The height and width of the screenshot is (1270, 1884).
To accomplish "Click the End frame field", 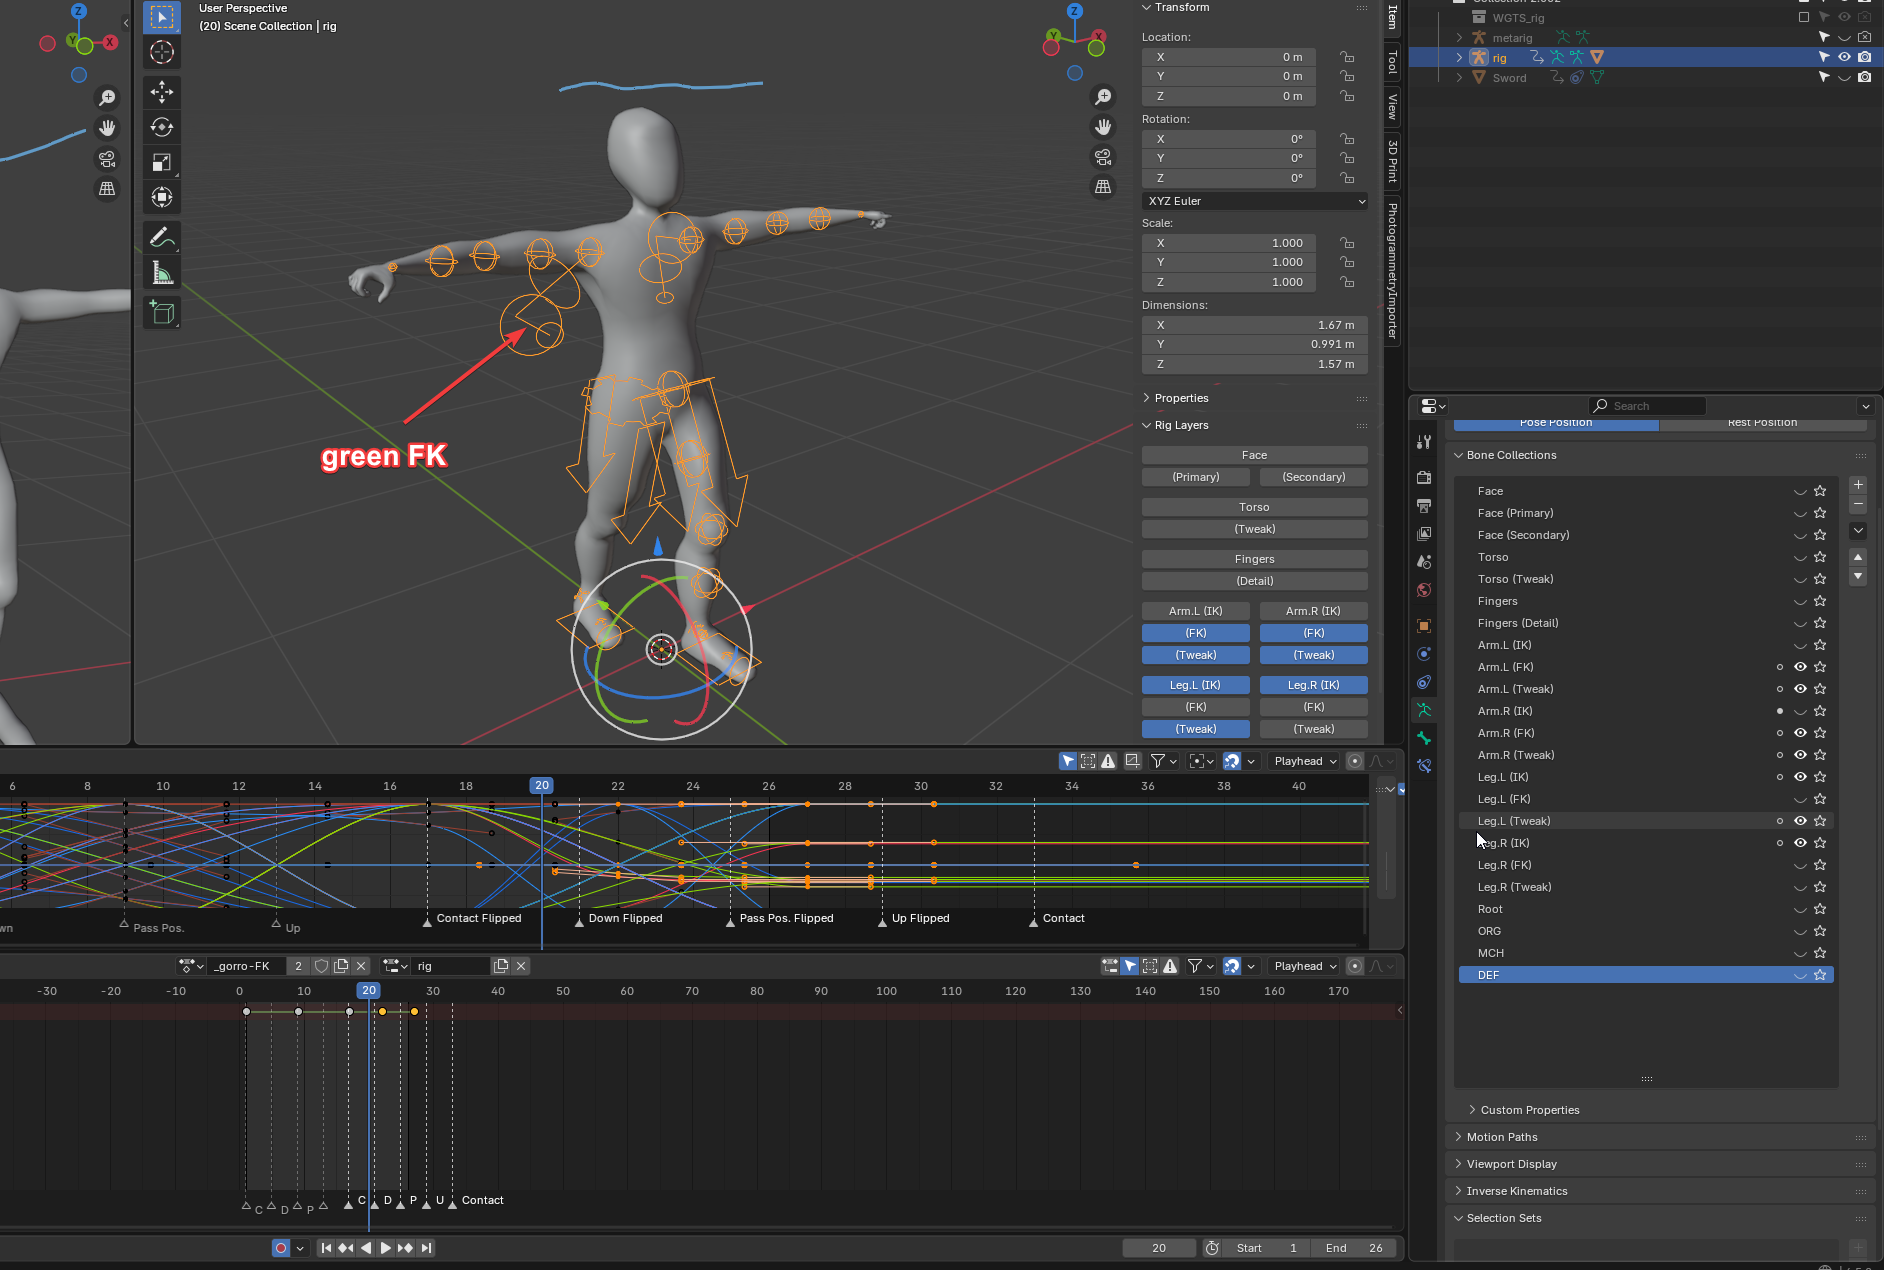I will [1354, 1248].
